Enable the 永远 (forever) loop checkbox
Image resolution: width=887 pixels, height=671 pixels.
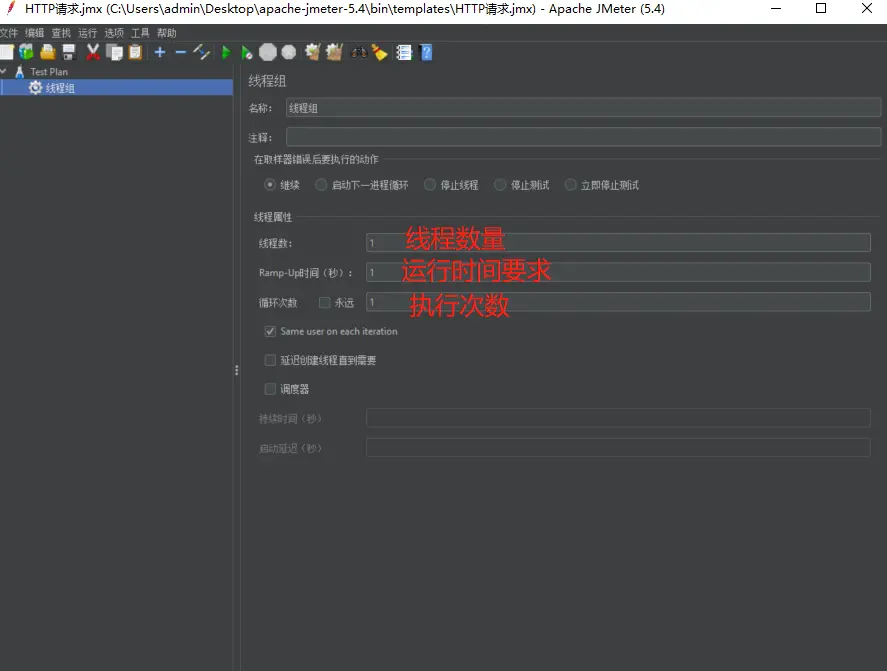pos(324,302)
